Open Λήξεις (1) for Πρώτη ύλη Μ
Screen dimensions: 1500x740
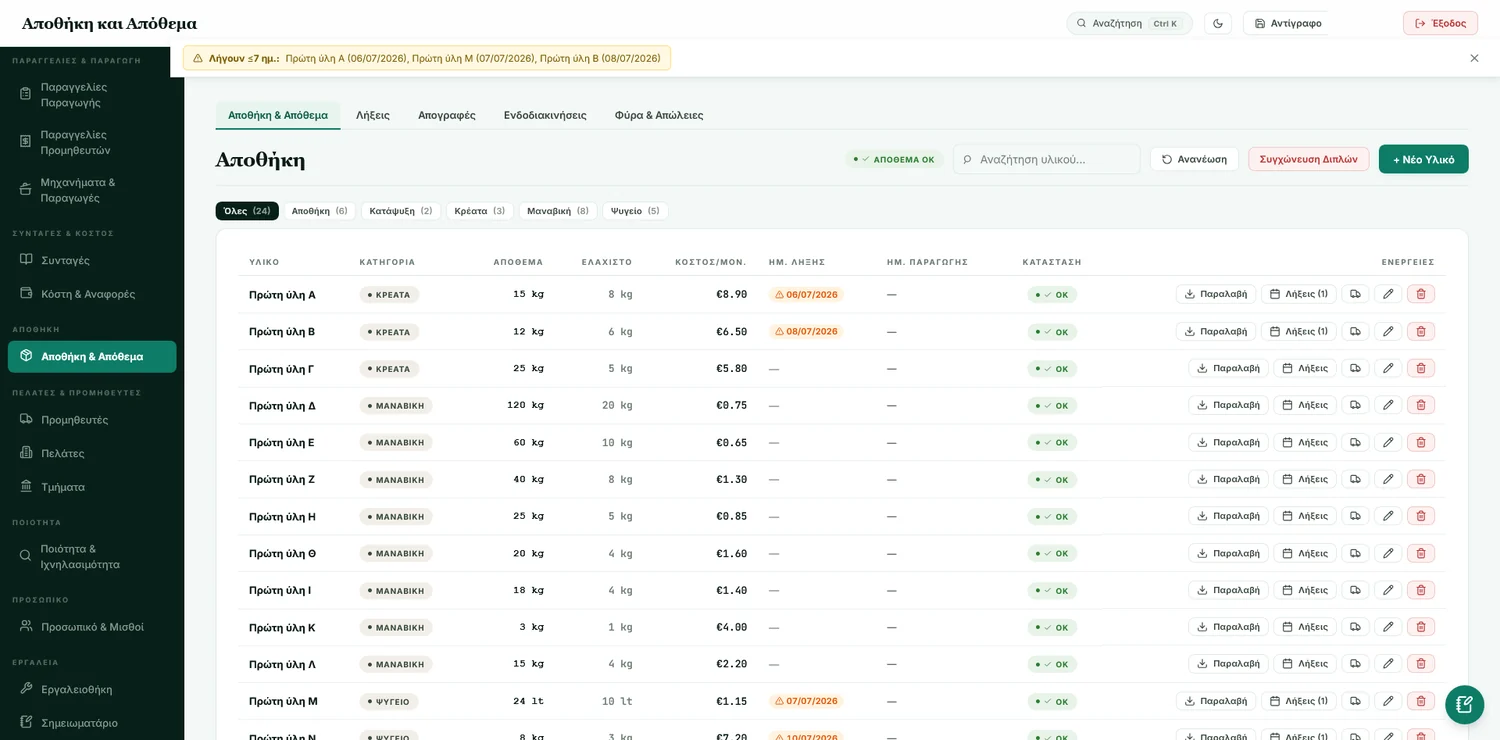1298,701
